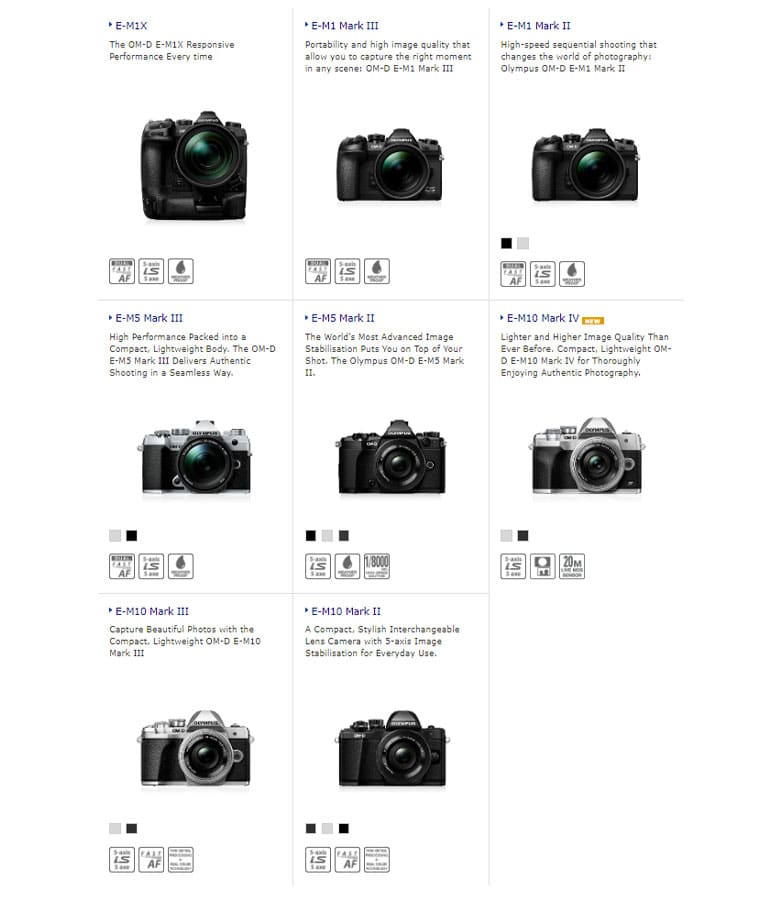
Task: Click the Fast AF icon under E-M10 Mark III
Action: tap(151, 859)
